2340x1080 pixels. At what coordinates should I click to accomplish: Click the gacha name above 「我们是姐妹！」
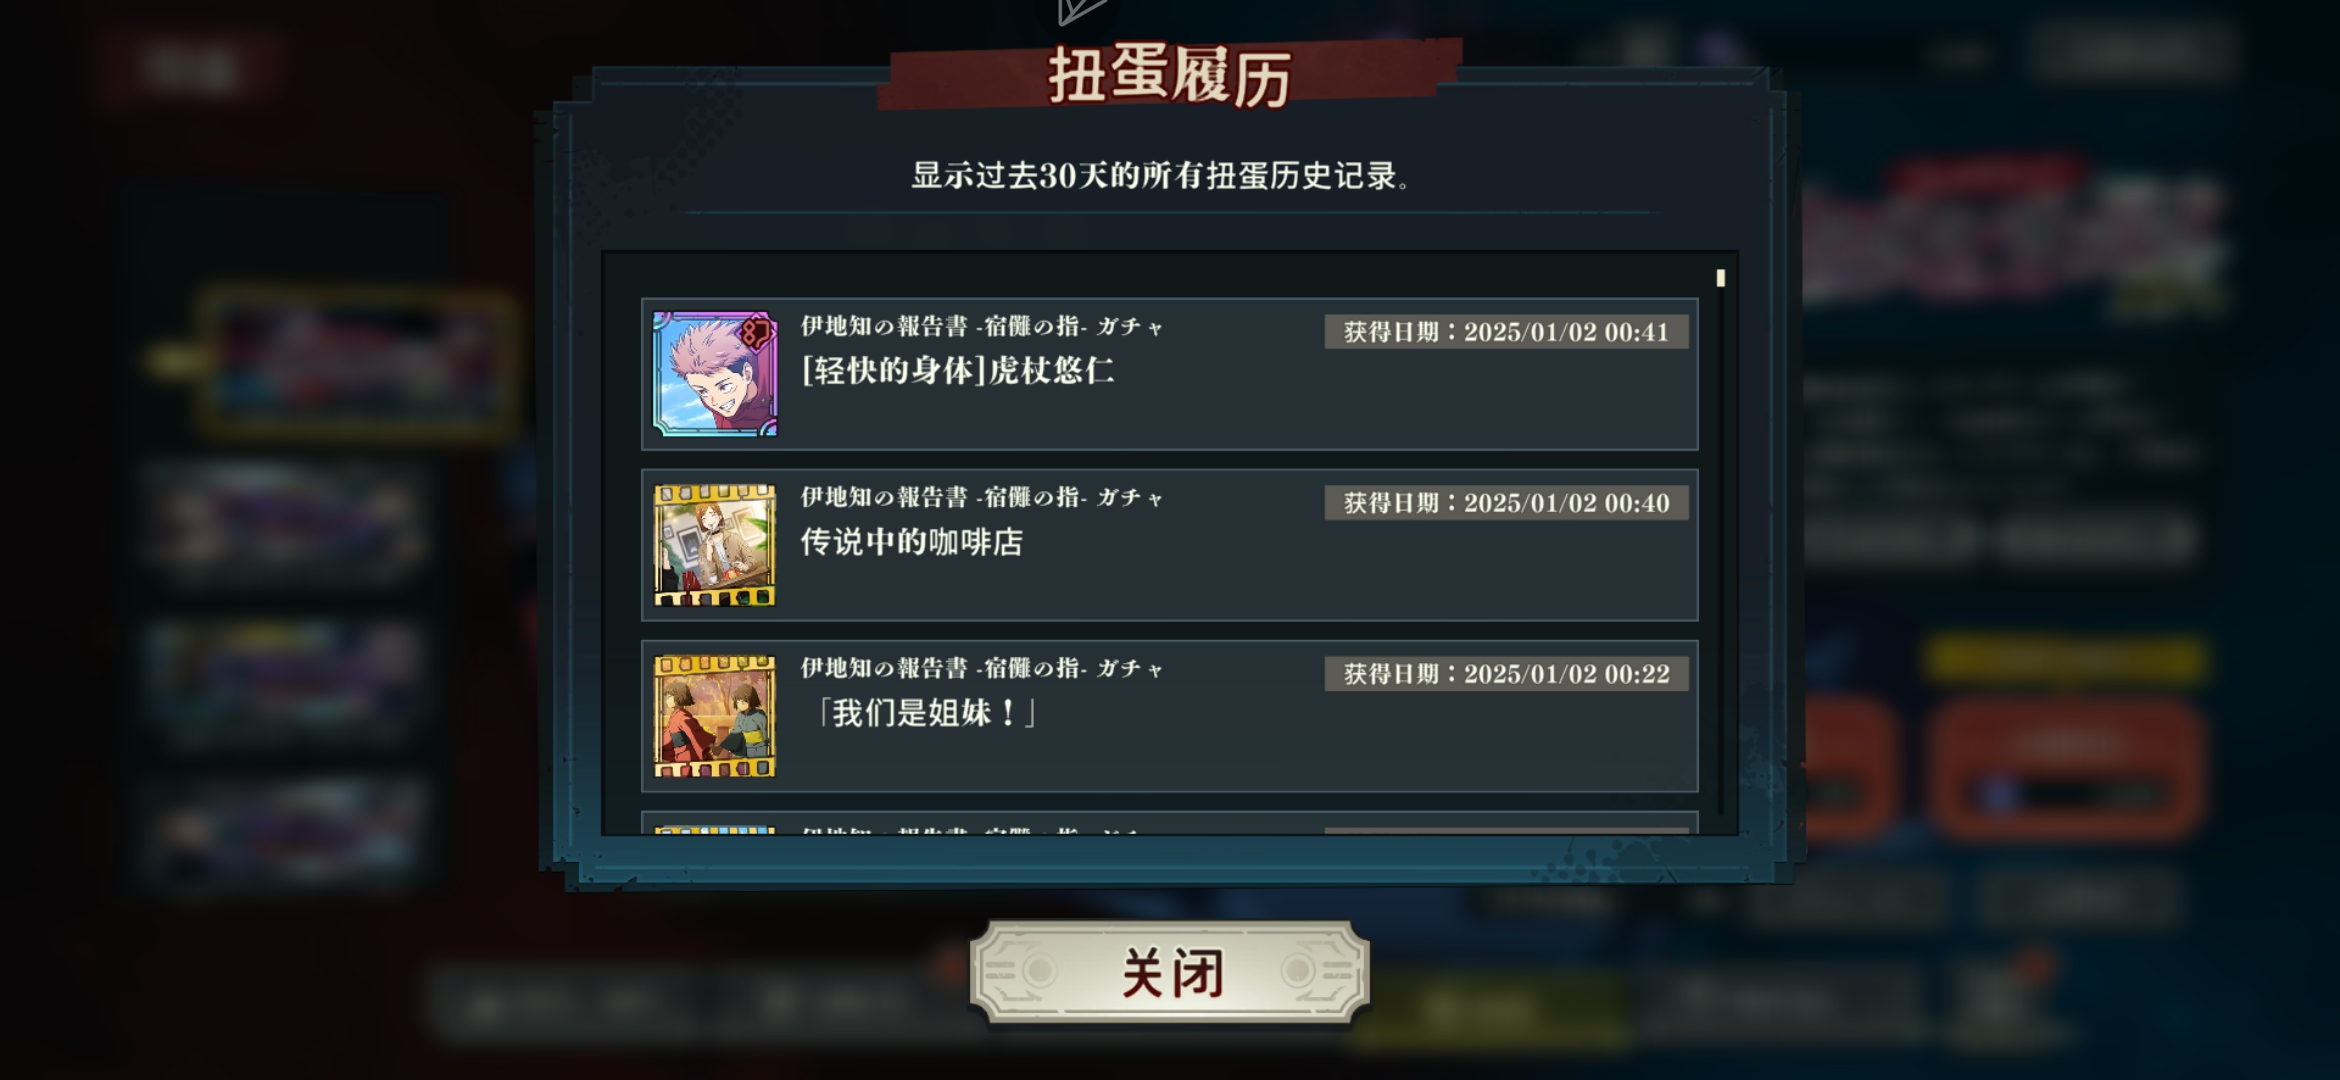(982, 668)
